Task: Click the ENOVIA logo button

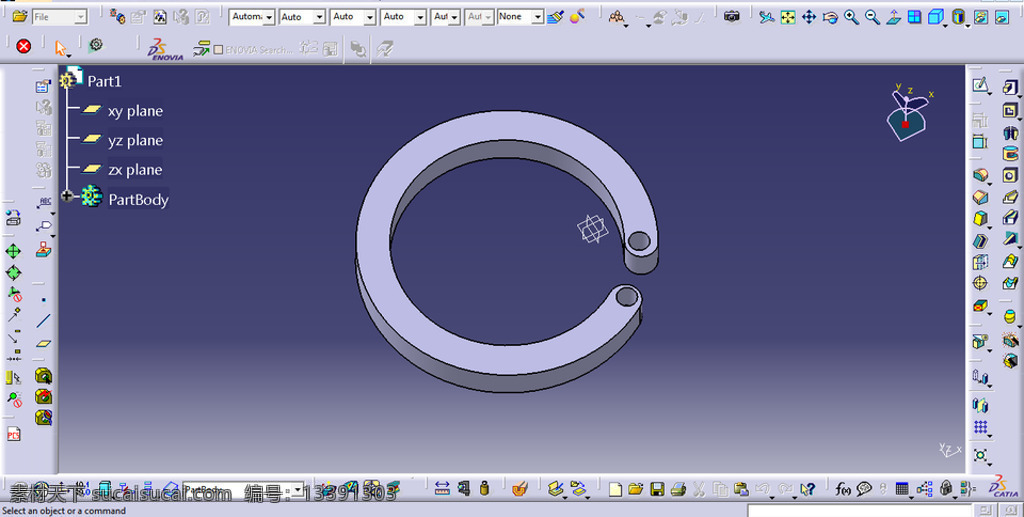Action: tap(165, 49)
